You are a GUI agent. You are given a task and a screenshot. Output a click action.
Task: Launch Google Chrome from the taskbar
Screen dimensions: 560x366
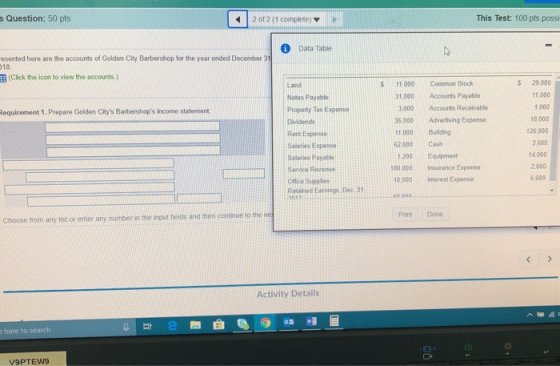pos(265,323)
